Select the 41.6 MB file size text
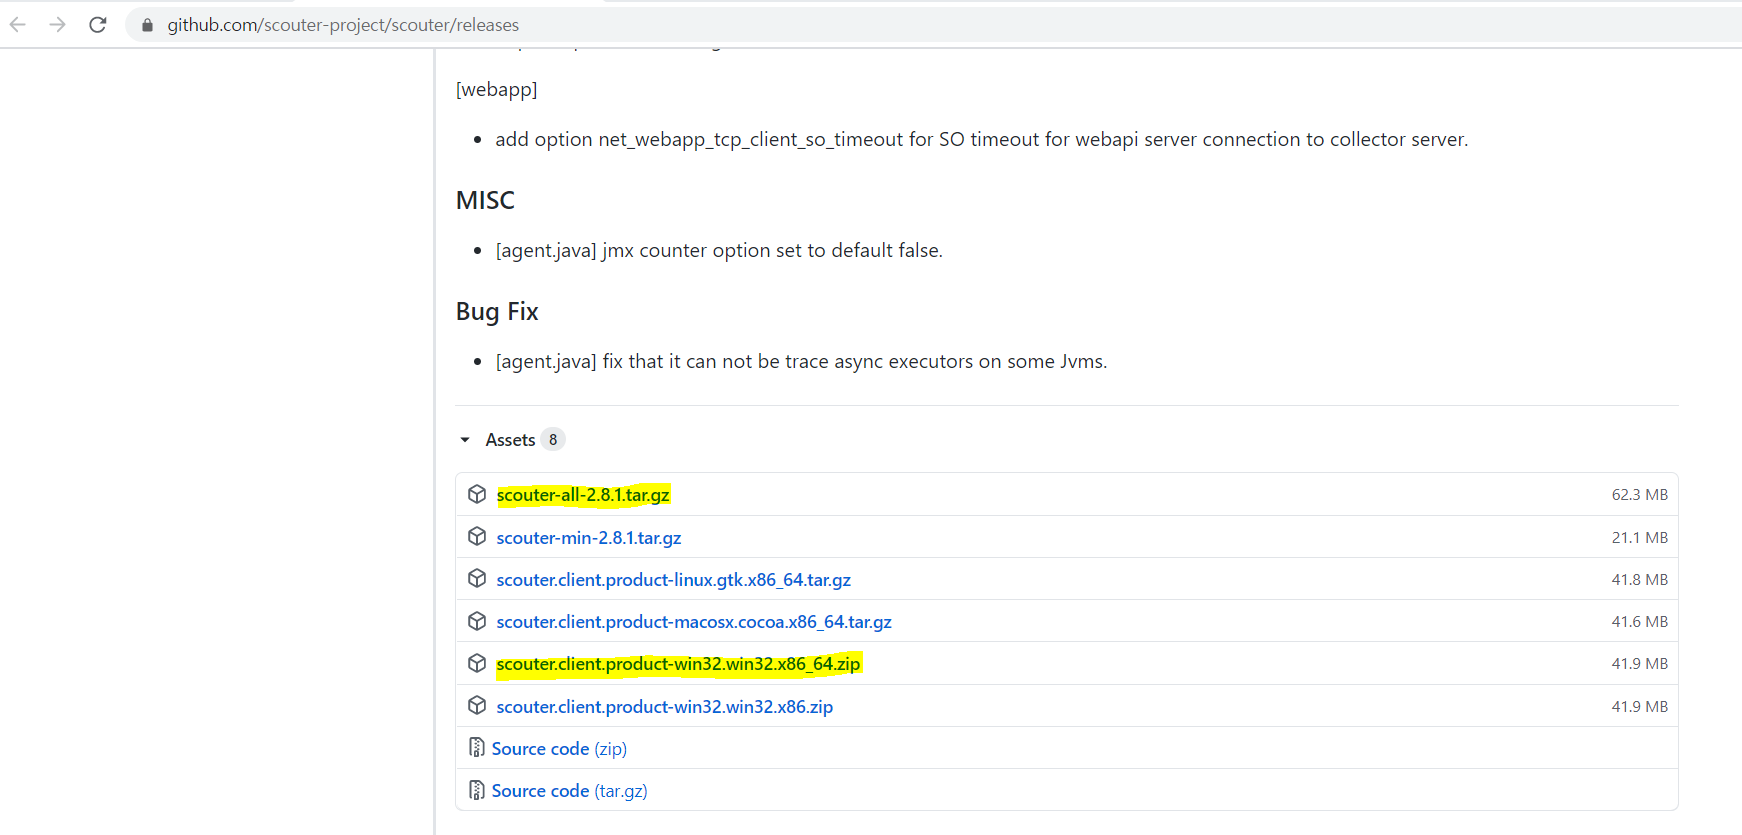 click(x=1639, y=622)
